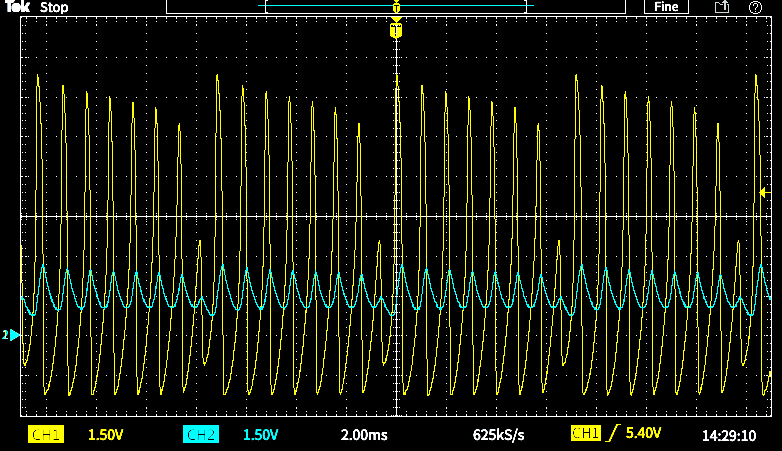Click the Stop acquisition status label
This screenshot has height=451, width=782.
[x=54, y=7]
